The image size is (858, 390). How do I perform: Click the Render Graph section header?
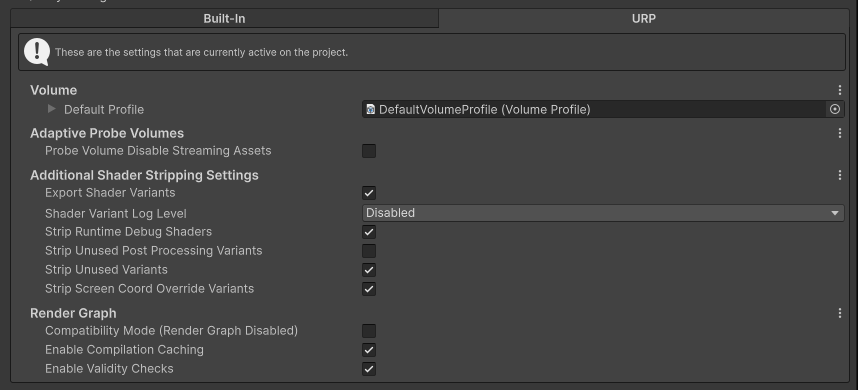73,313
